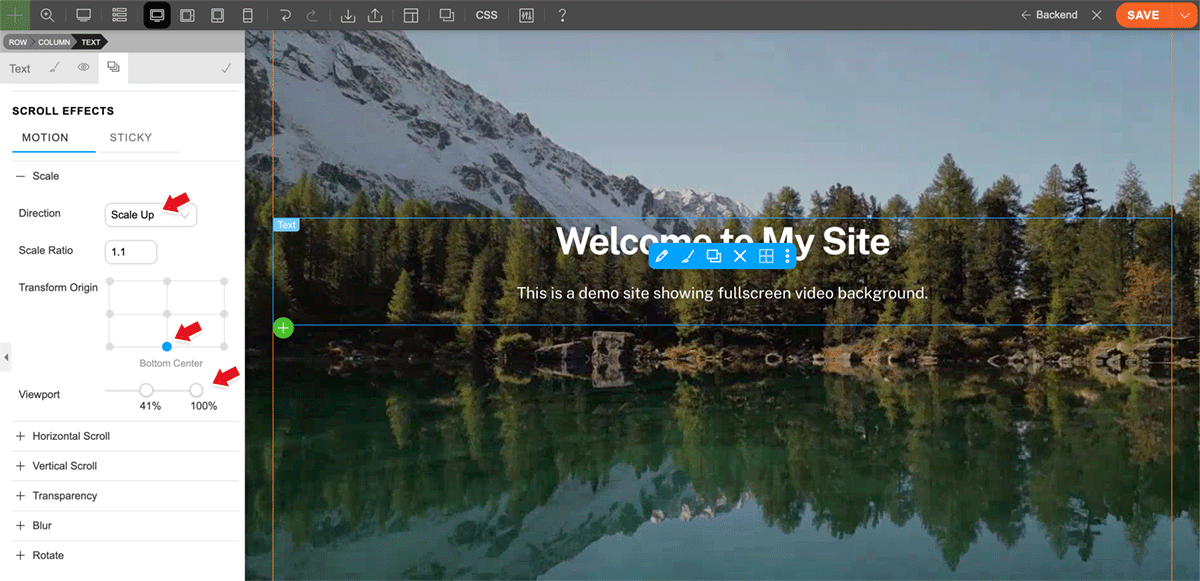1200x581 pixels.
Task: Delete text module with the X icon
Action: point(740,257)
